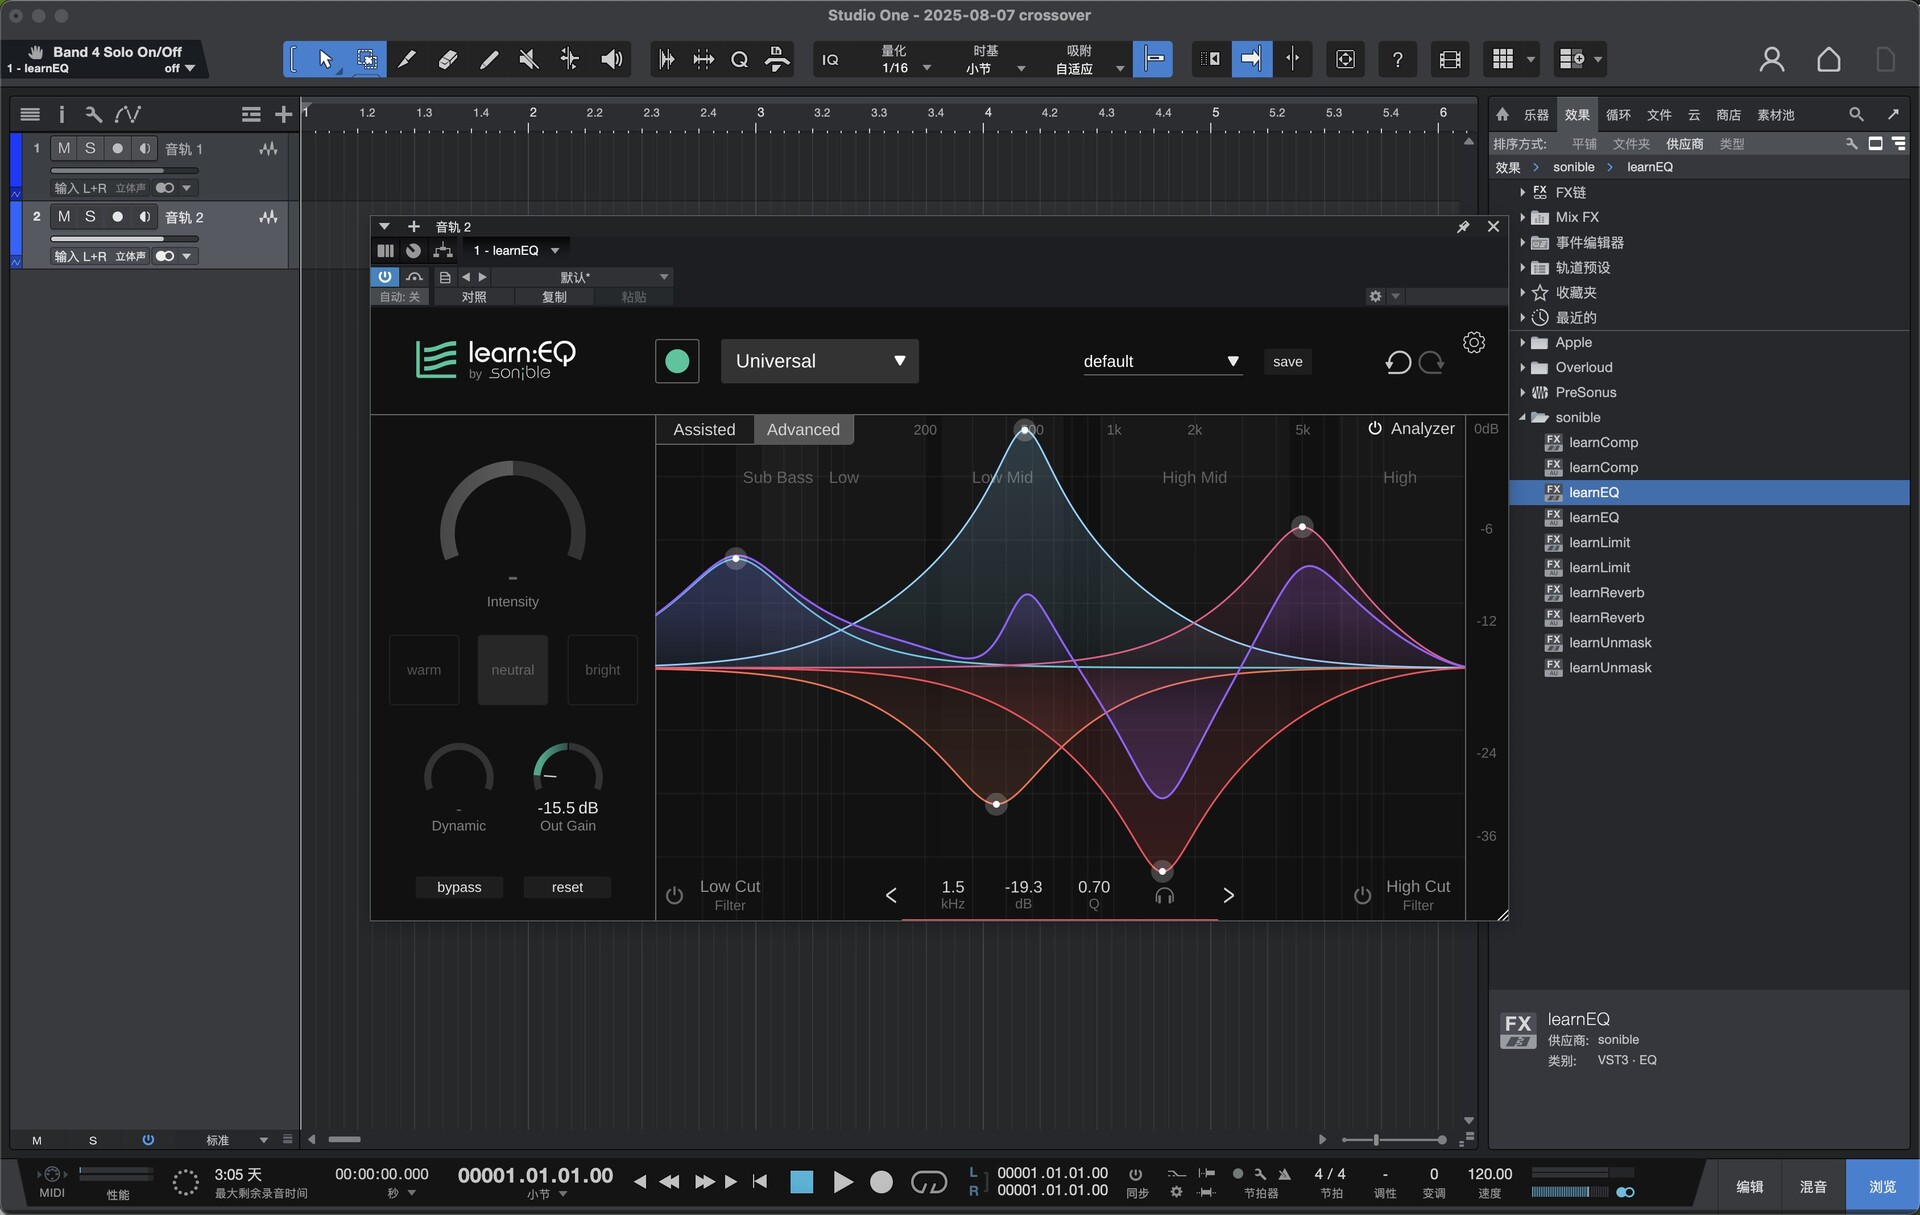Collapse the sonible vendor folder

1522,417
